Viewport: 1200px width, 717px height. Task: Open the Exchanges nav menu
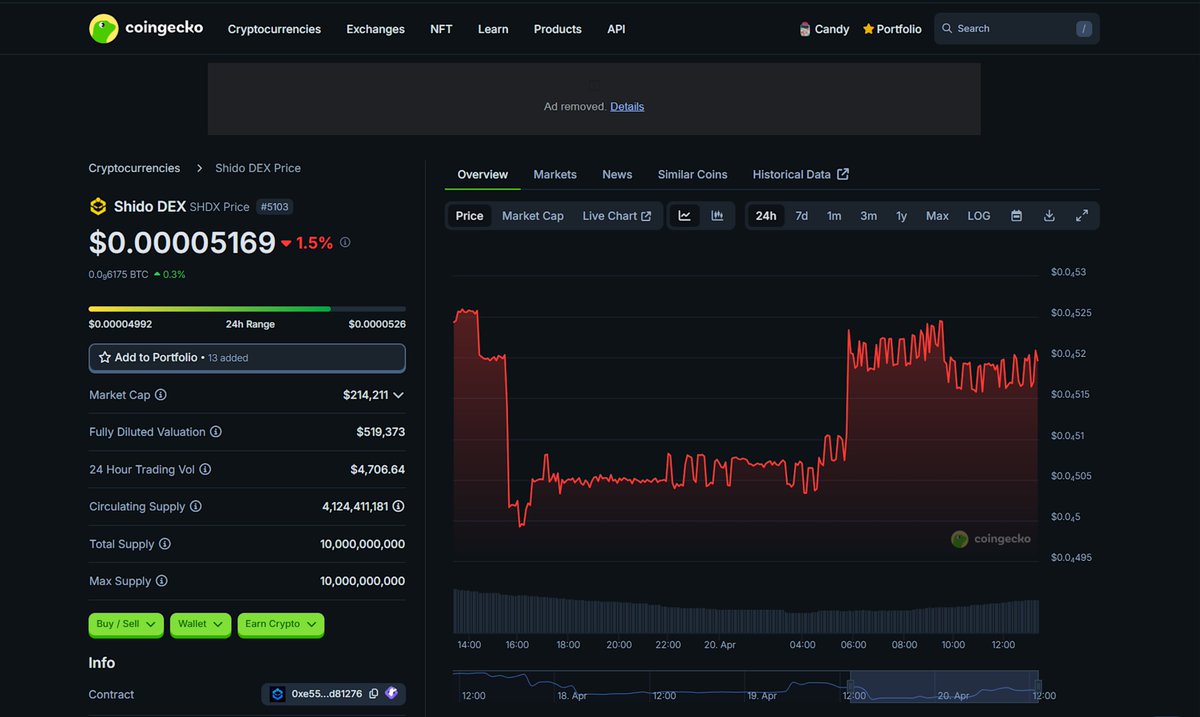click(x=375, y=29)
